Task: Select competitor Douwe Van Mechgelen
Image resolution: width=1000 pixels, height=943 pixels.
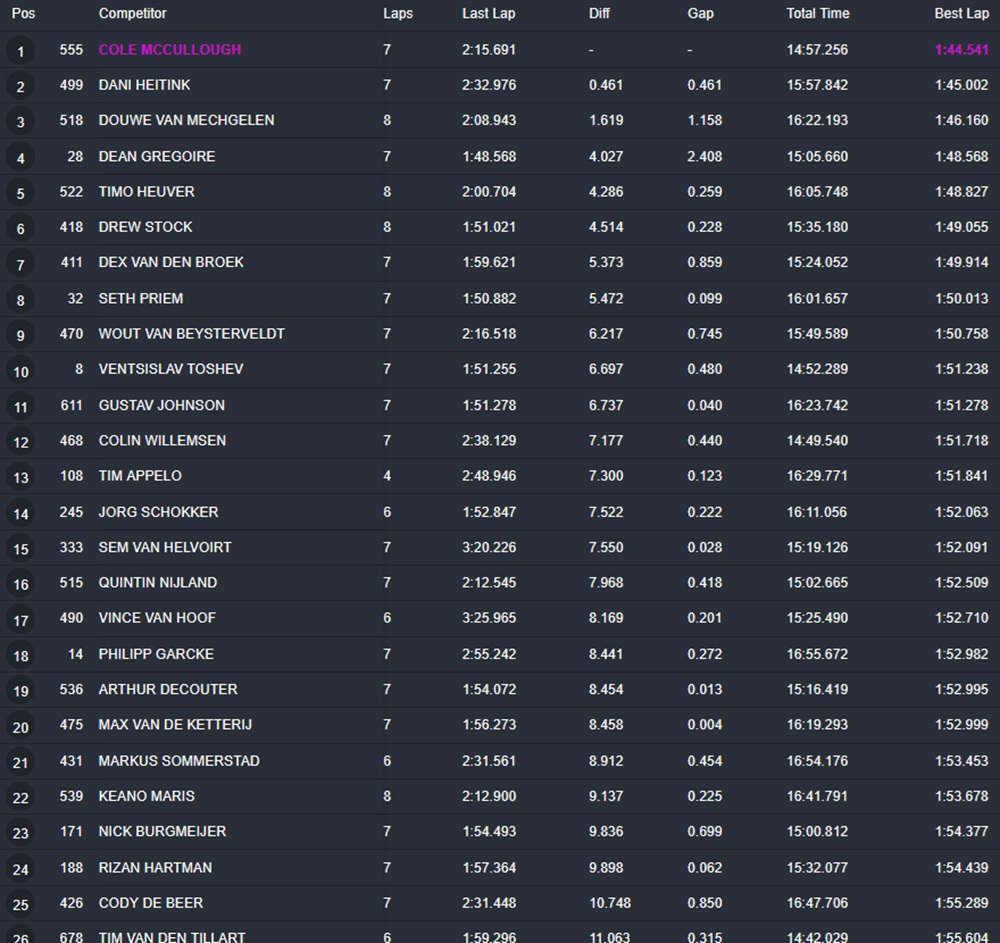Action: (186, 120)
